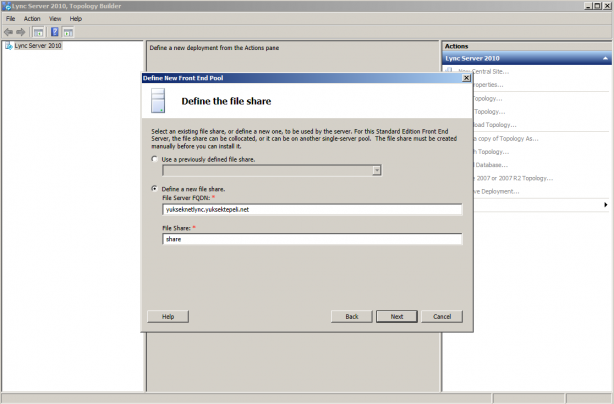The width and height of the screenshot is (614, 404).
Task: Cancel the Define New Front End Pool wizard
Action: [442, 316]
